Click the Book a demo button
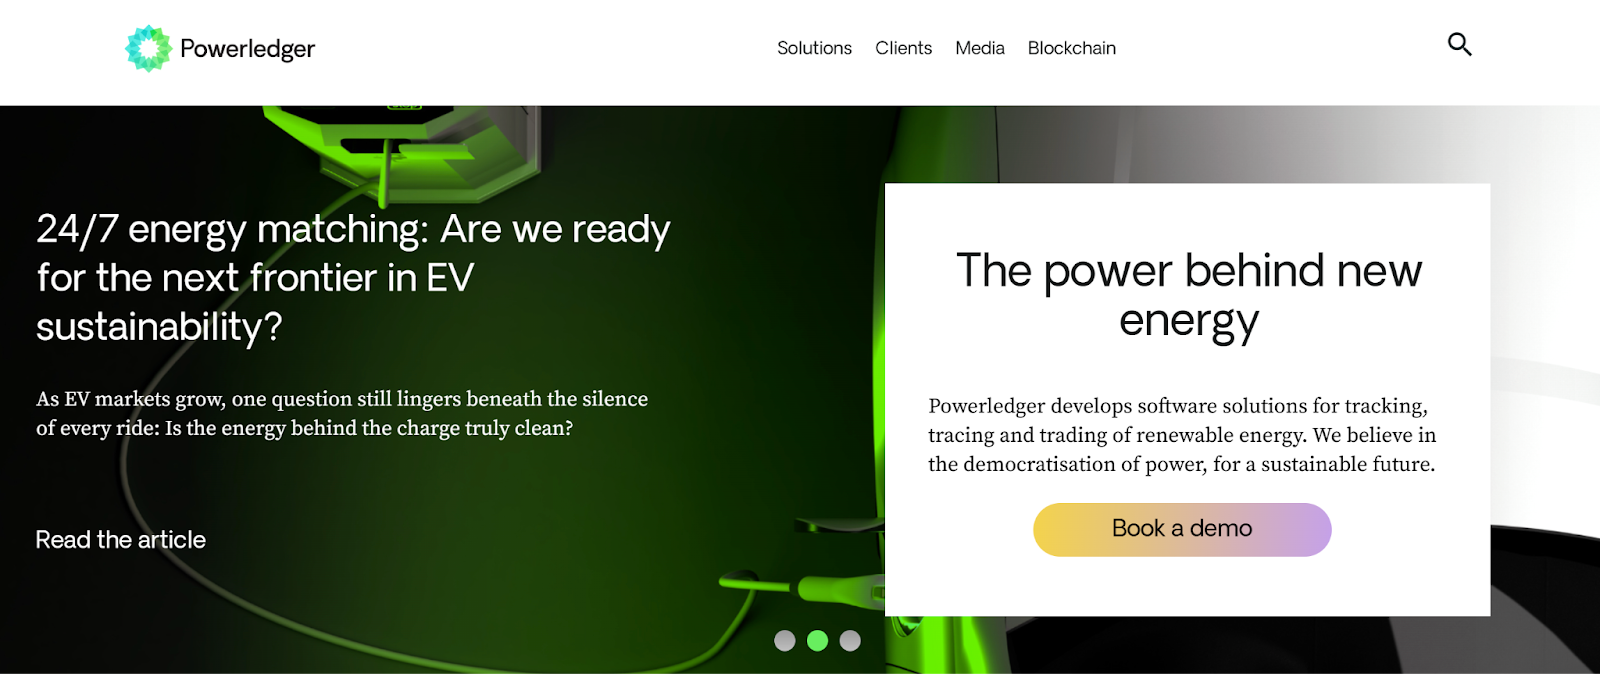 [x=1182, y=529]
